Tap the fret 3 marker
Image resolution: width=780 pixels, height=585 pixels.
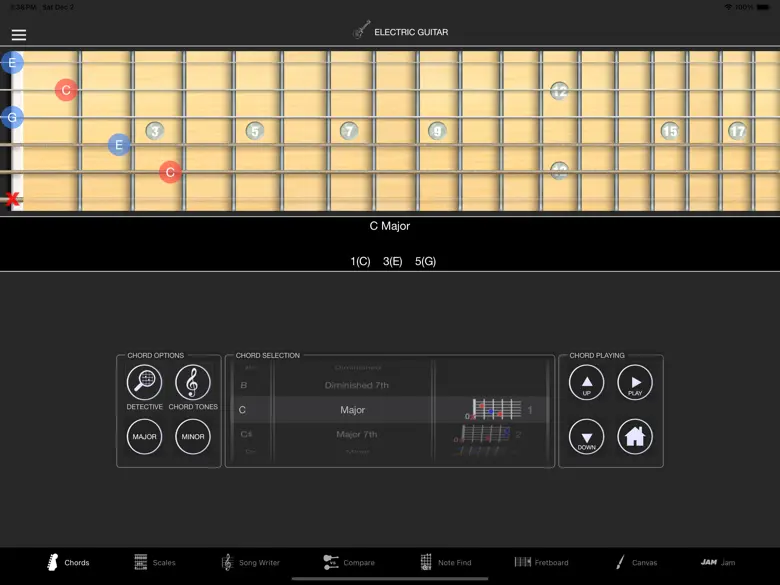pos(155,131)
